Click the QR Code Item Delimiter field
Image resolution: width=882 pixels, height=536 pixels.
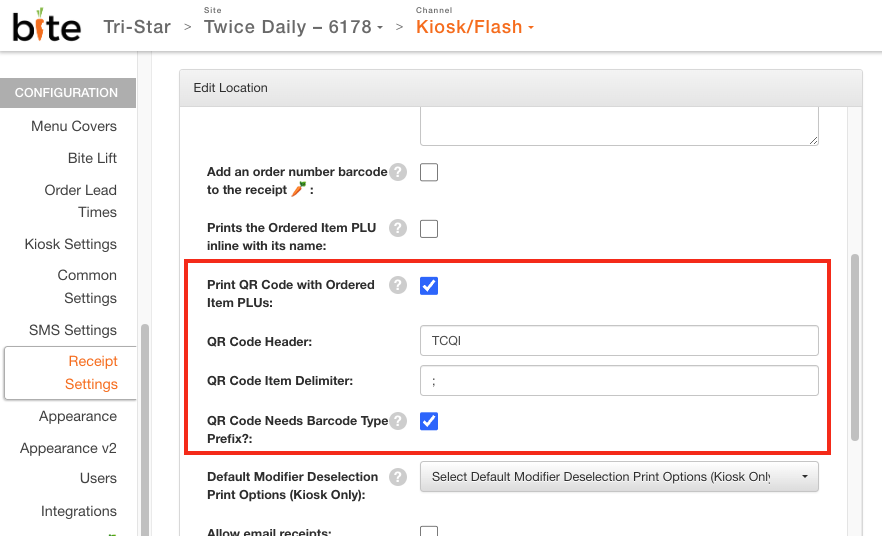pyautogui.click(x=619, y=381)
